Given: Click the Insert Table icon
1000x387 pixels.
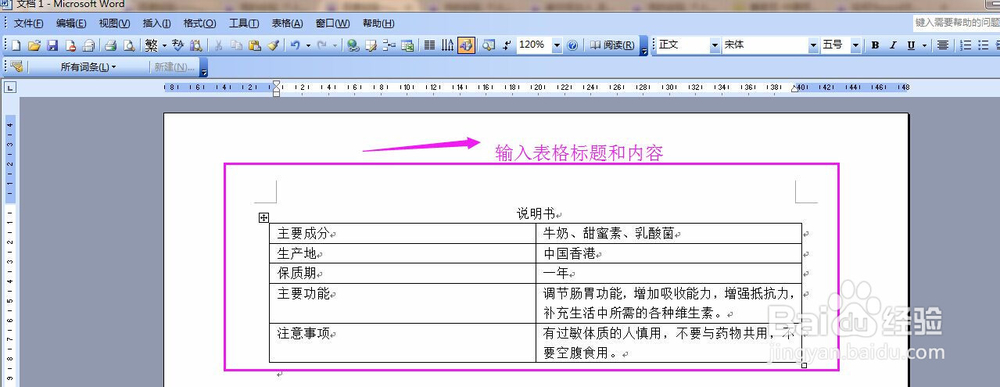Looking at the screenshot, I should pyautogui.click(x=388, y=45).
